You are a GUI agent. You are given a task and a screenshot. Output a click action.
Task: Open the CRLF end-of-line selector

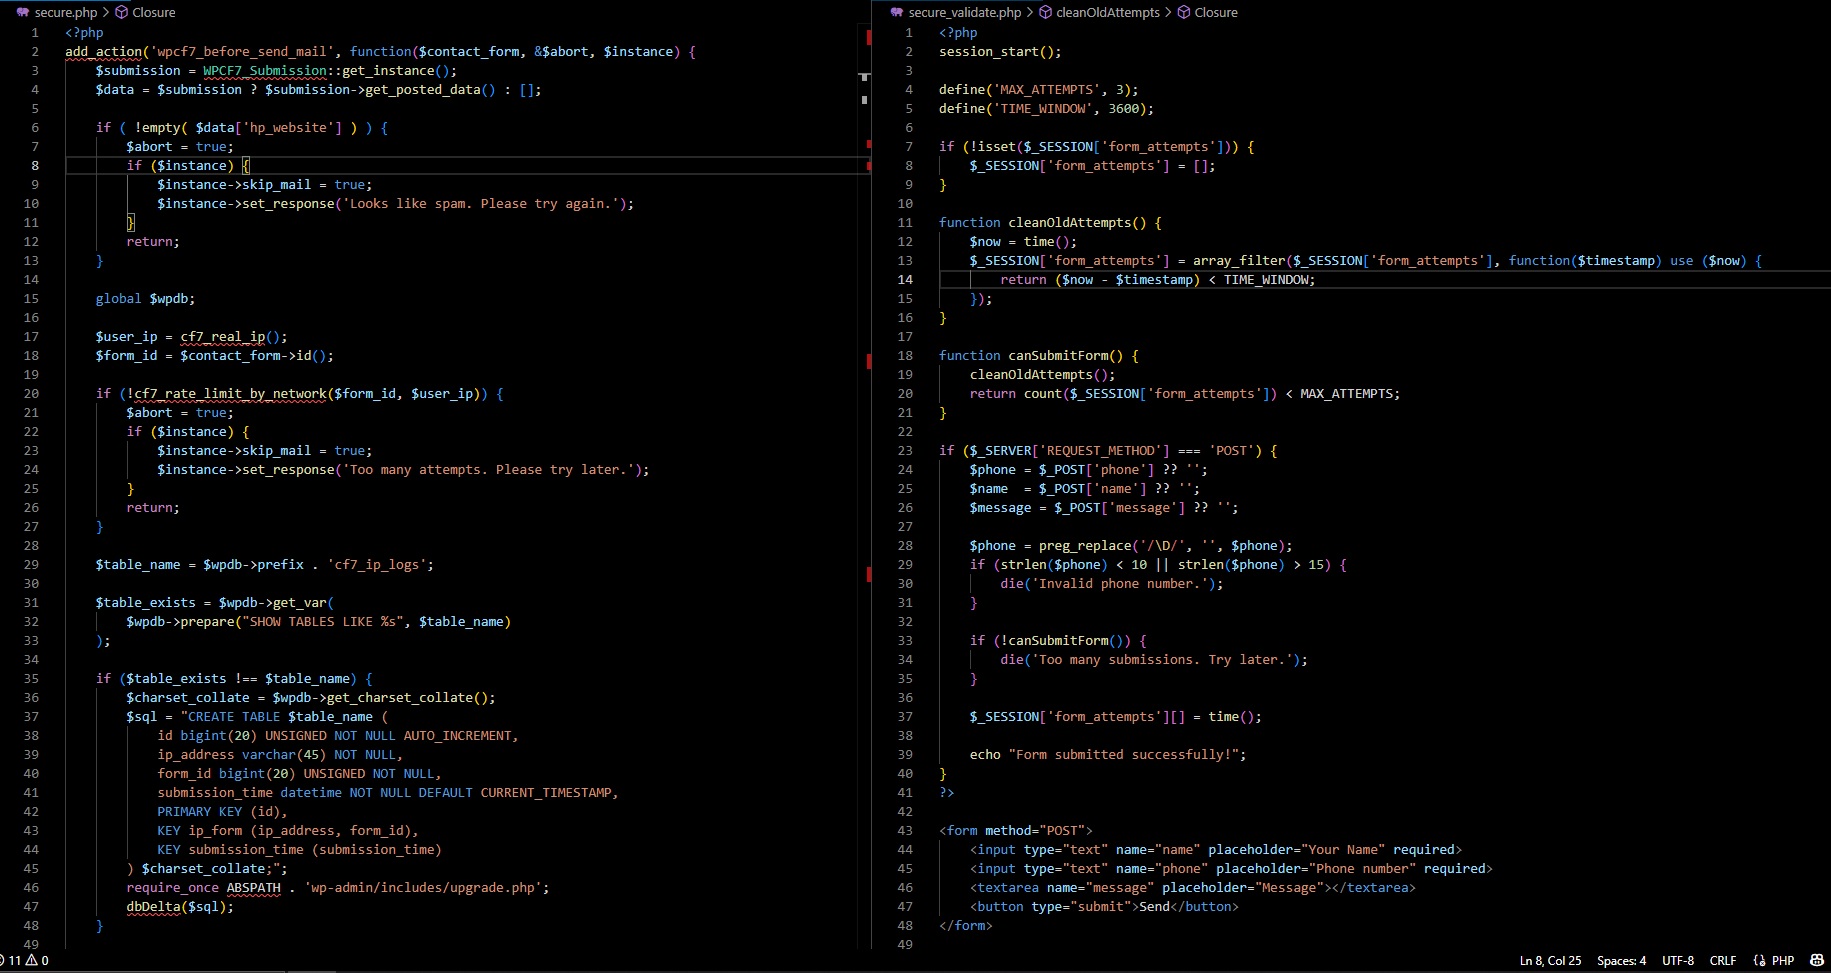click(1722, 960)
